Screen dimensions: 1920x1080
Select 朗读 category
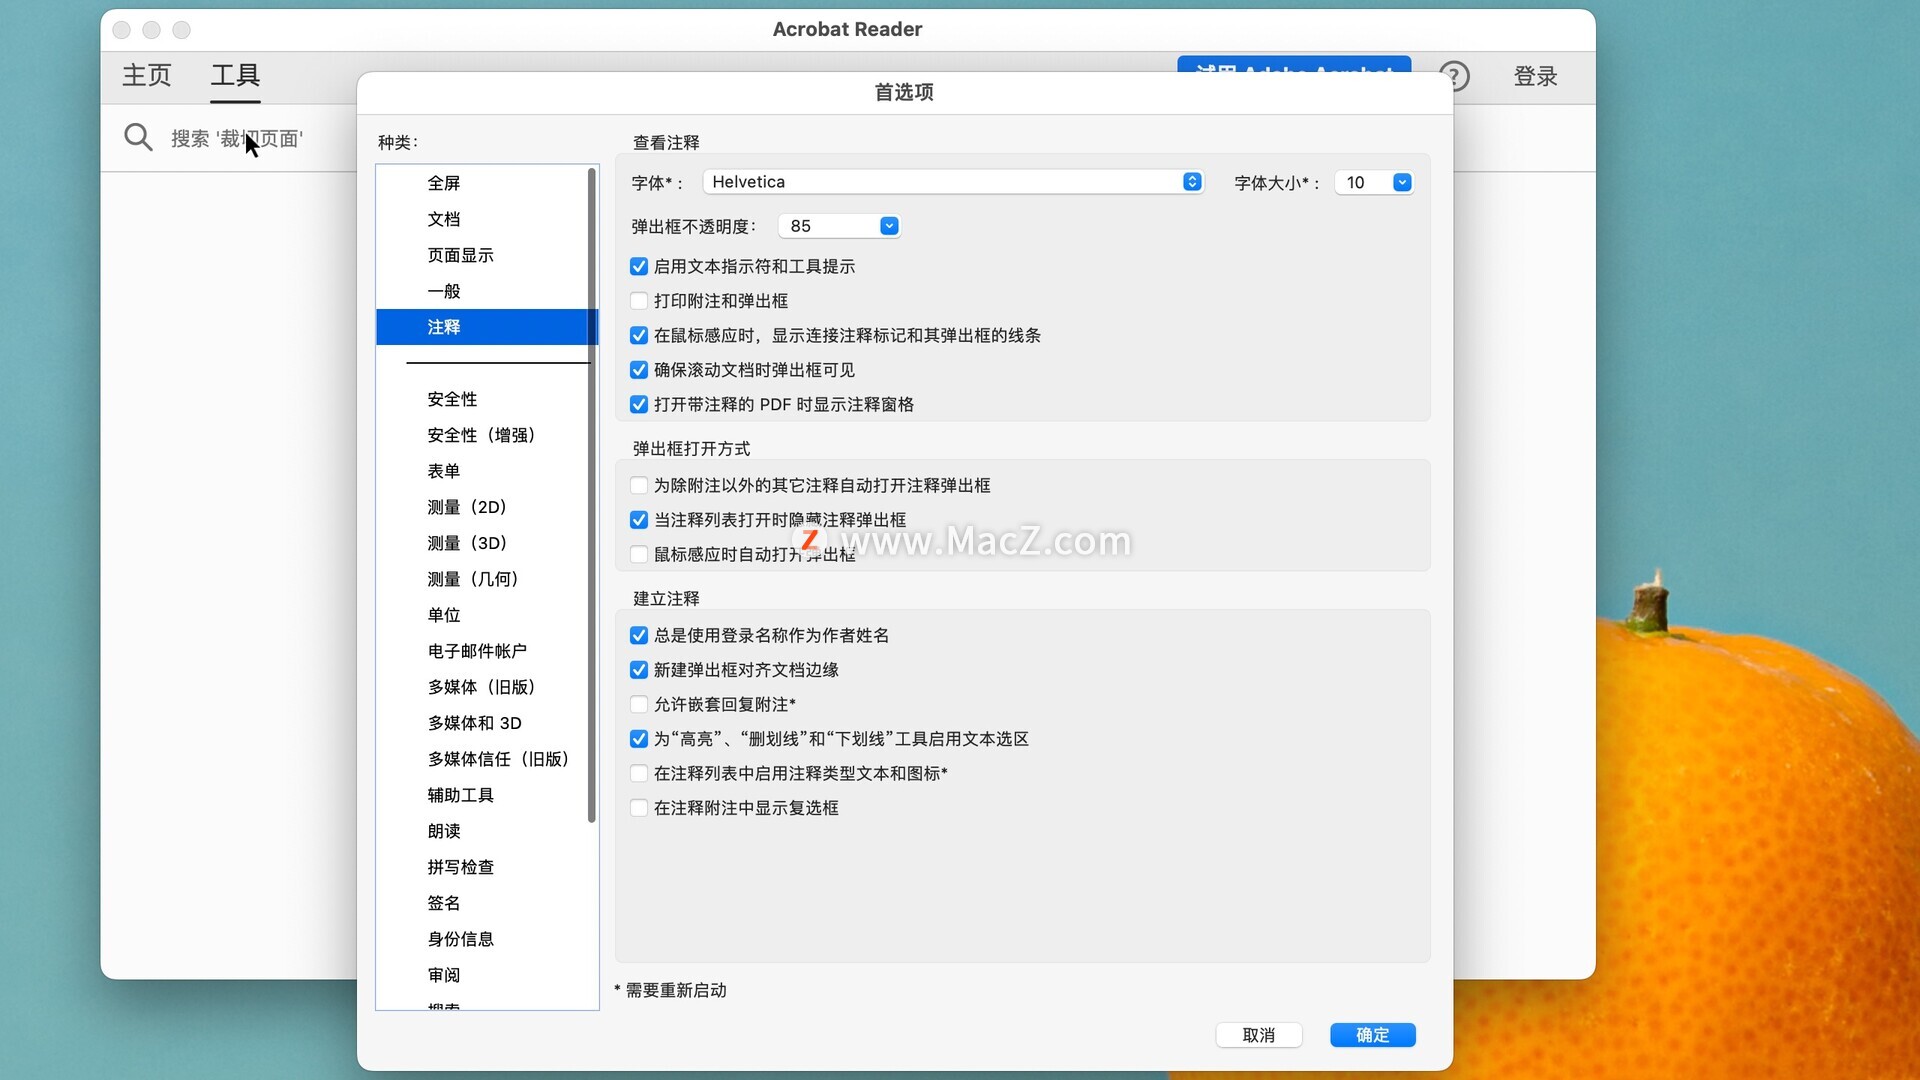482,831
